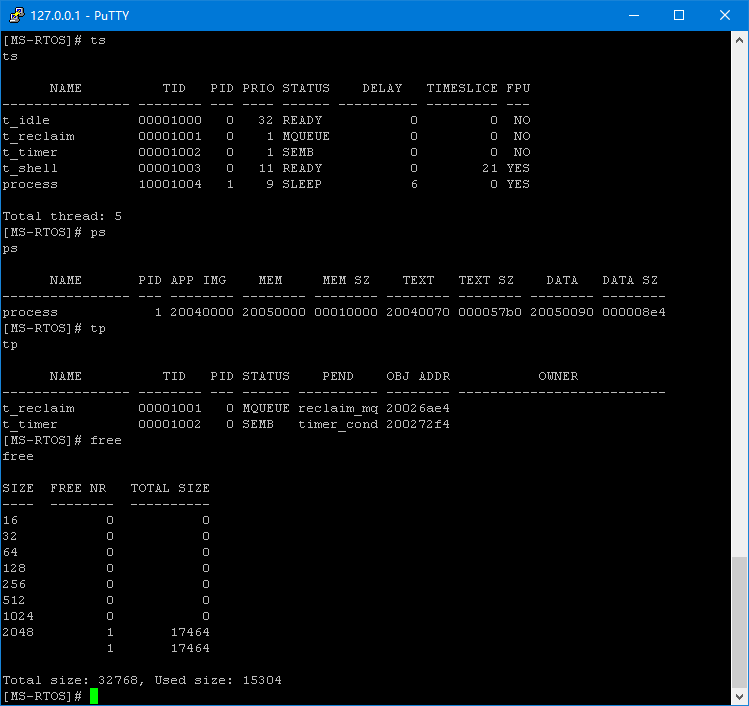Viewport: 749px width, 706px height.
Task: Click the scrollbar down arrow
Action: pyautogui.click(x=739, y=696)
